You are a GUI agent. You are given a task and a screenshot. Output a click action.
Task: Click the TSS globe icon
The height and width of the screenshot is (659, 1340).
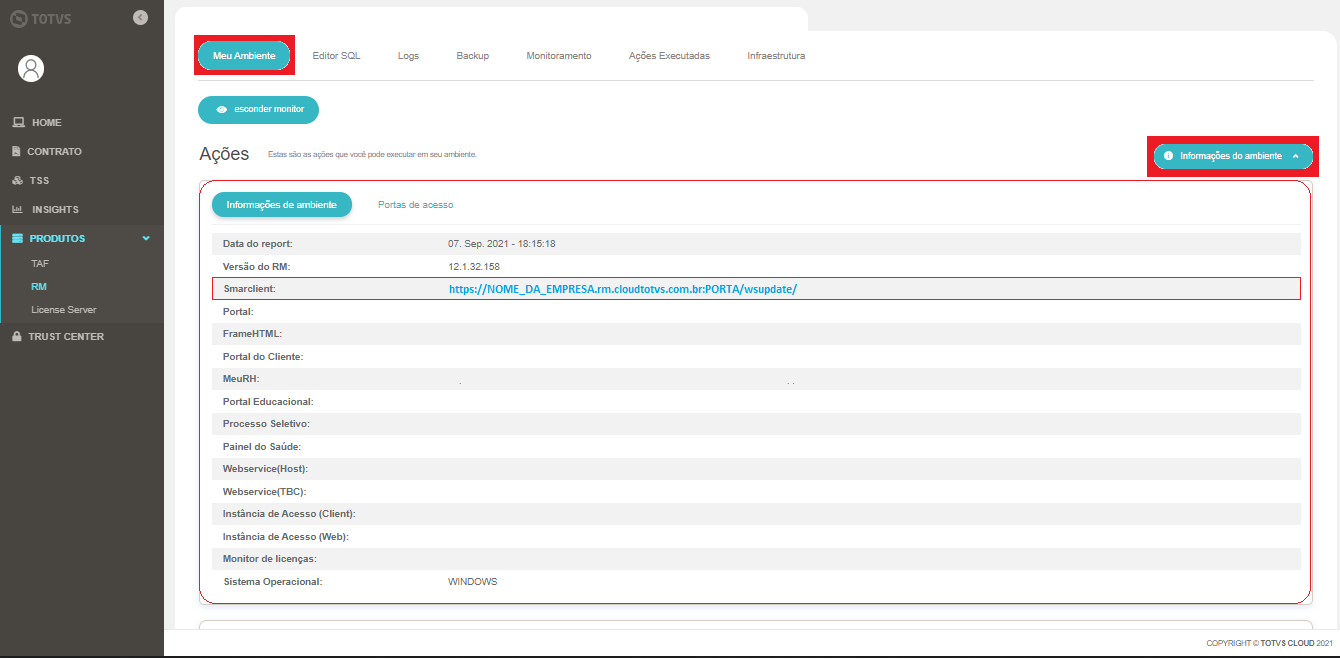17,179
